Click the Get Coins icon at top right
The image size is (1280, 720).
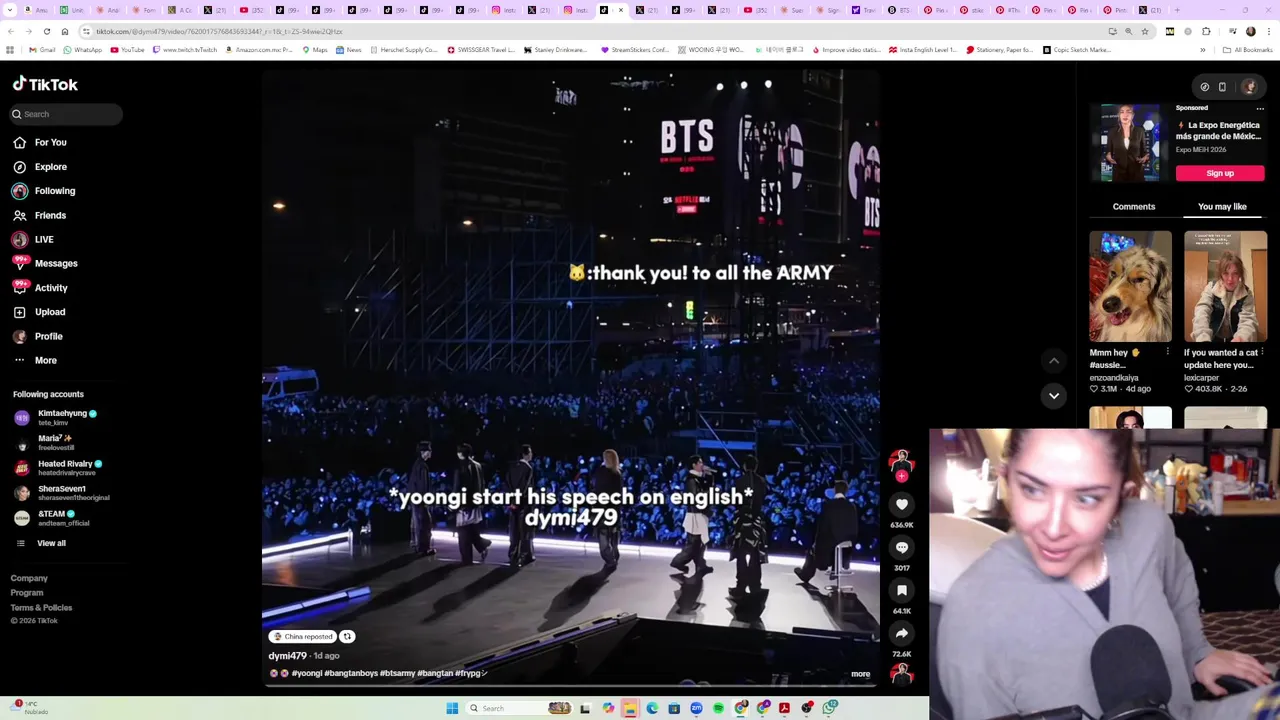[1204, 87]
